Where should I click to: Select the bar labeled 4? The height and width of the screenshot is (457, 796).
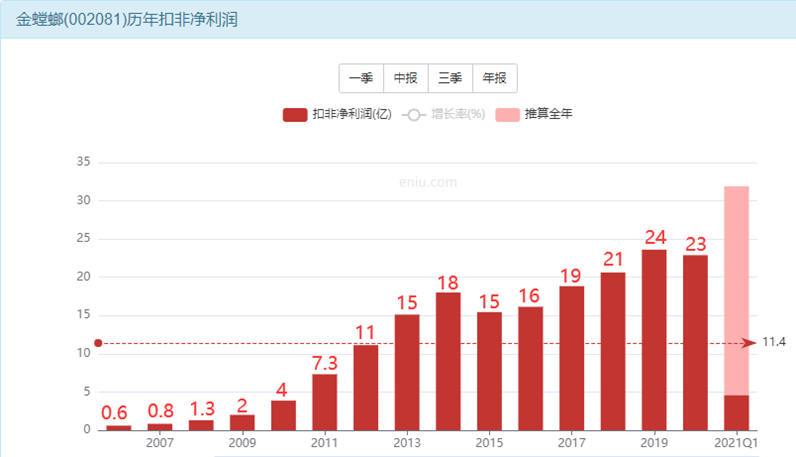point(283,415)
